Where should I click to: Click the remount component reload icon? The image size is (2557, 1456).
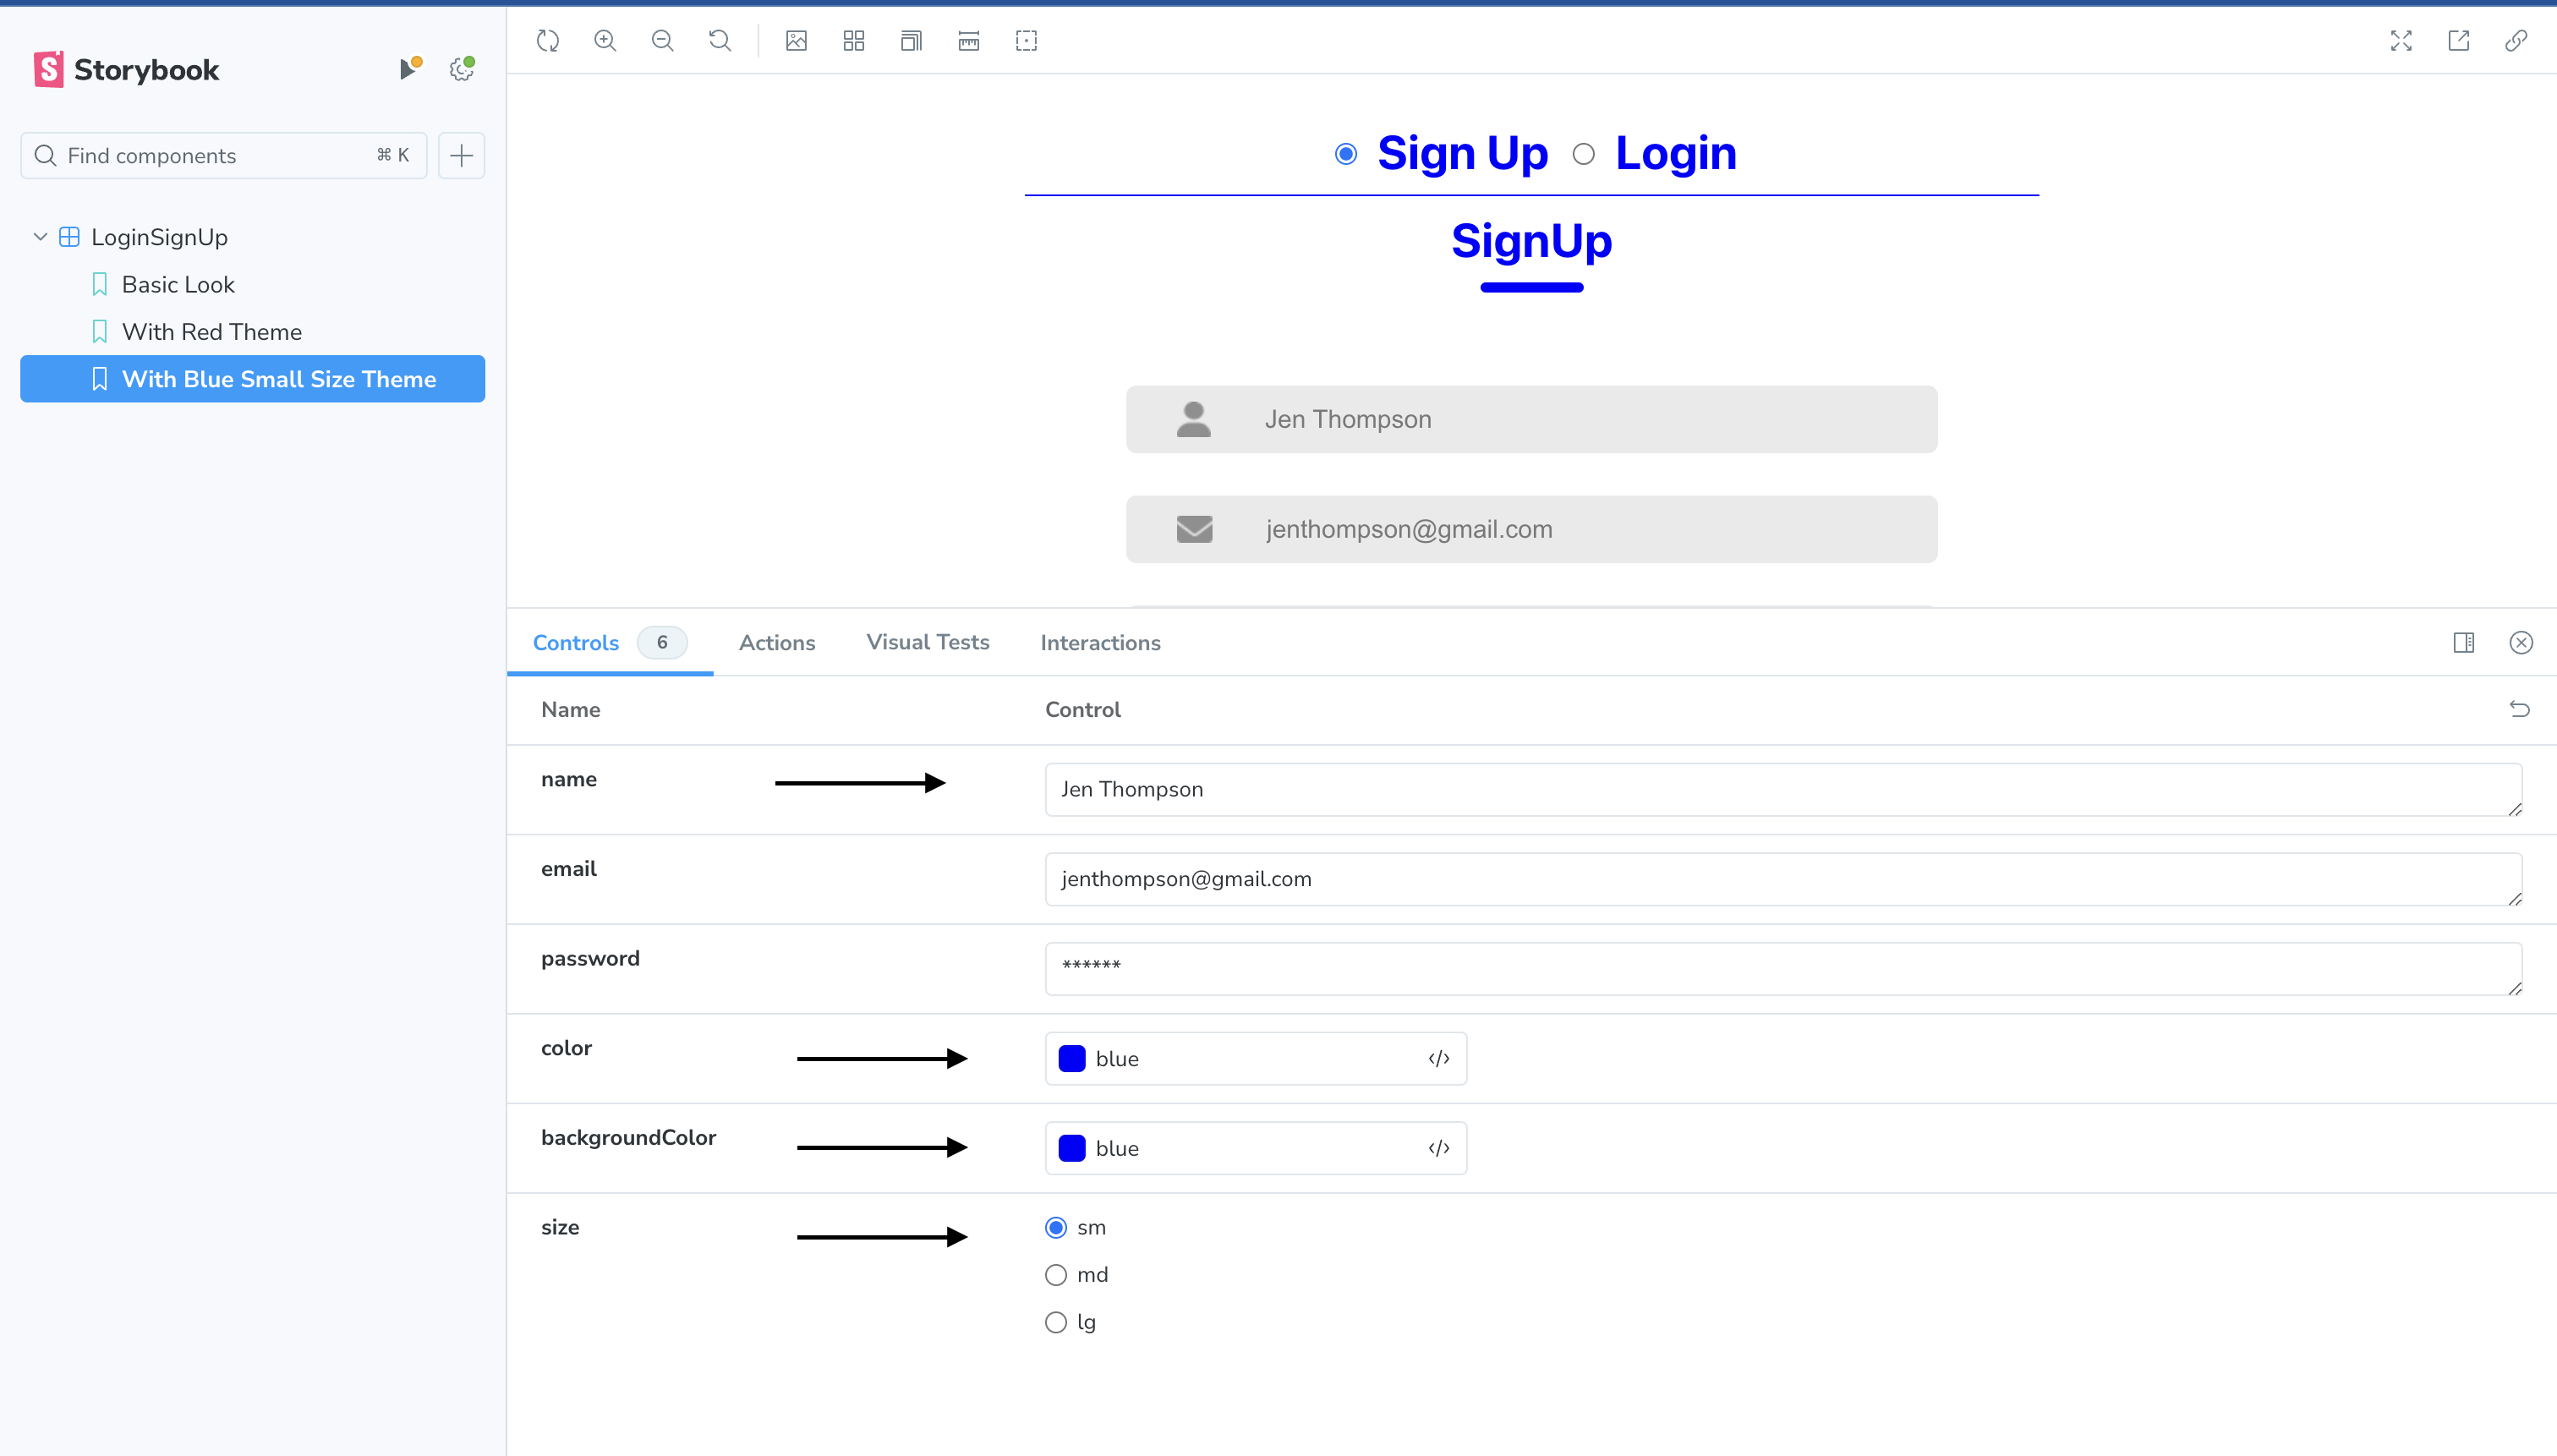(547, 41)
